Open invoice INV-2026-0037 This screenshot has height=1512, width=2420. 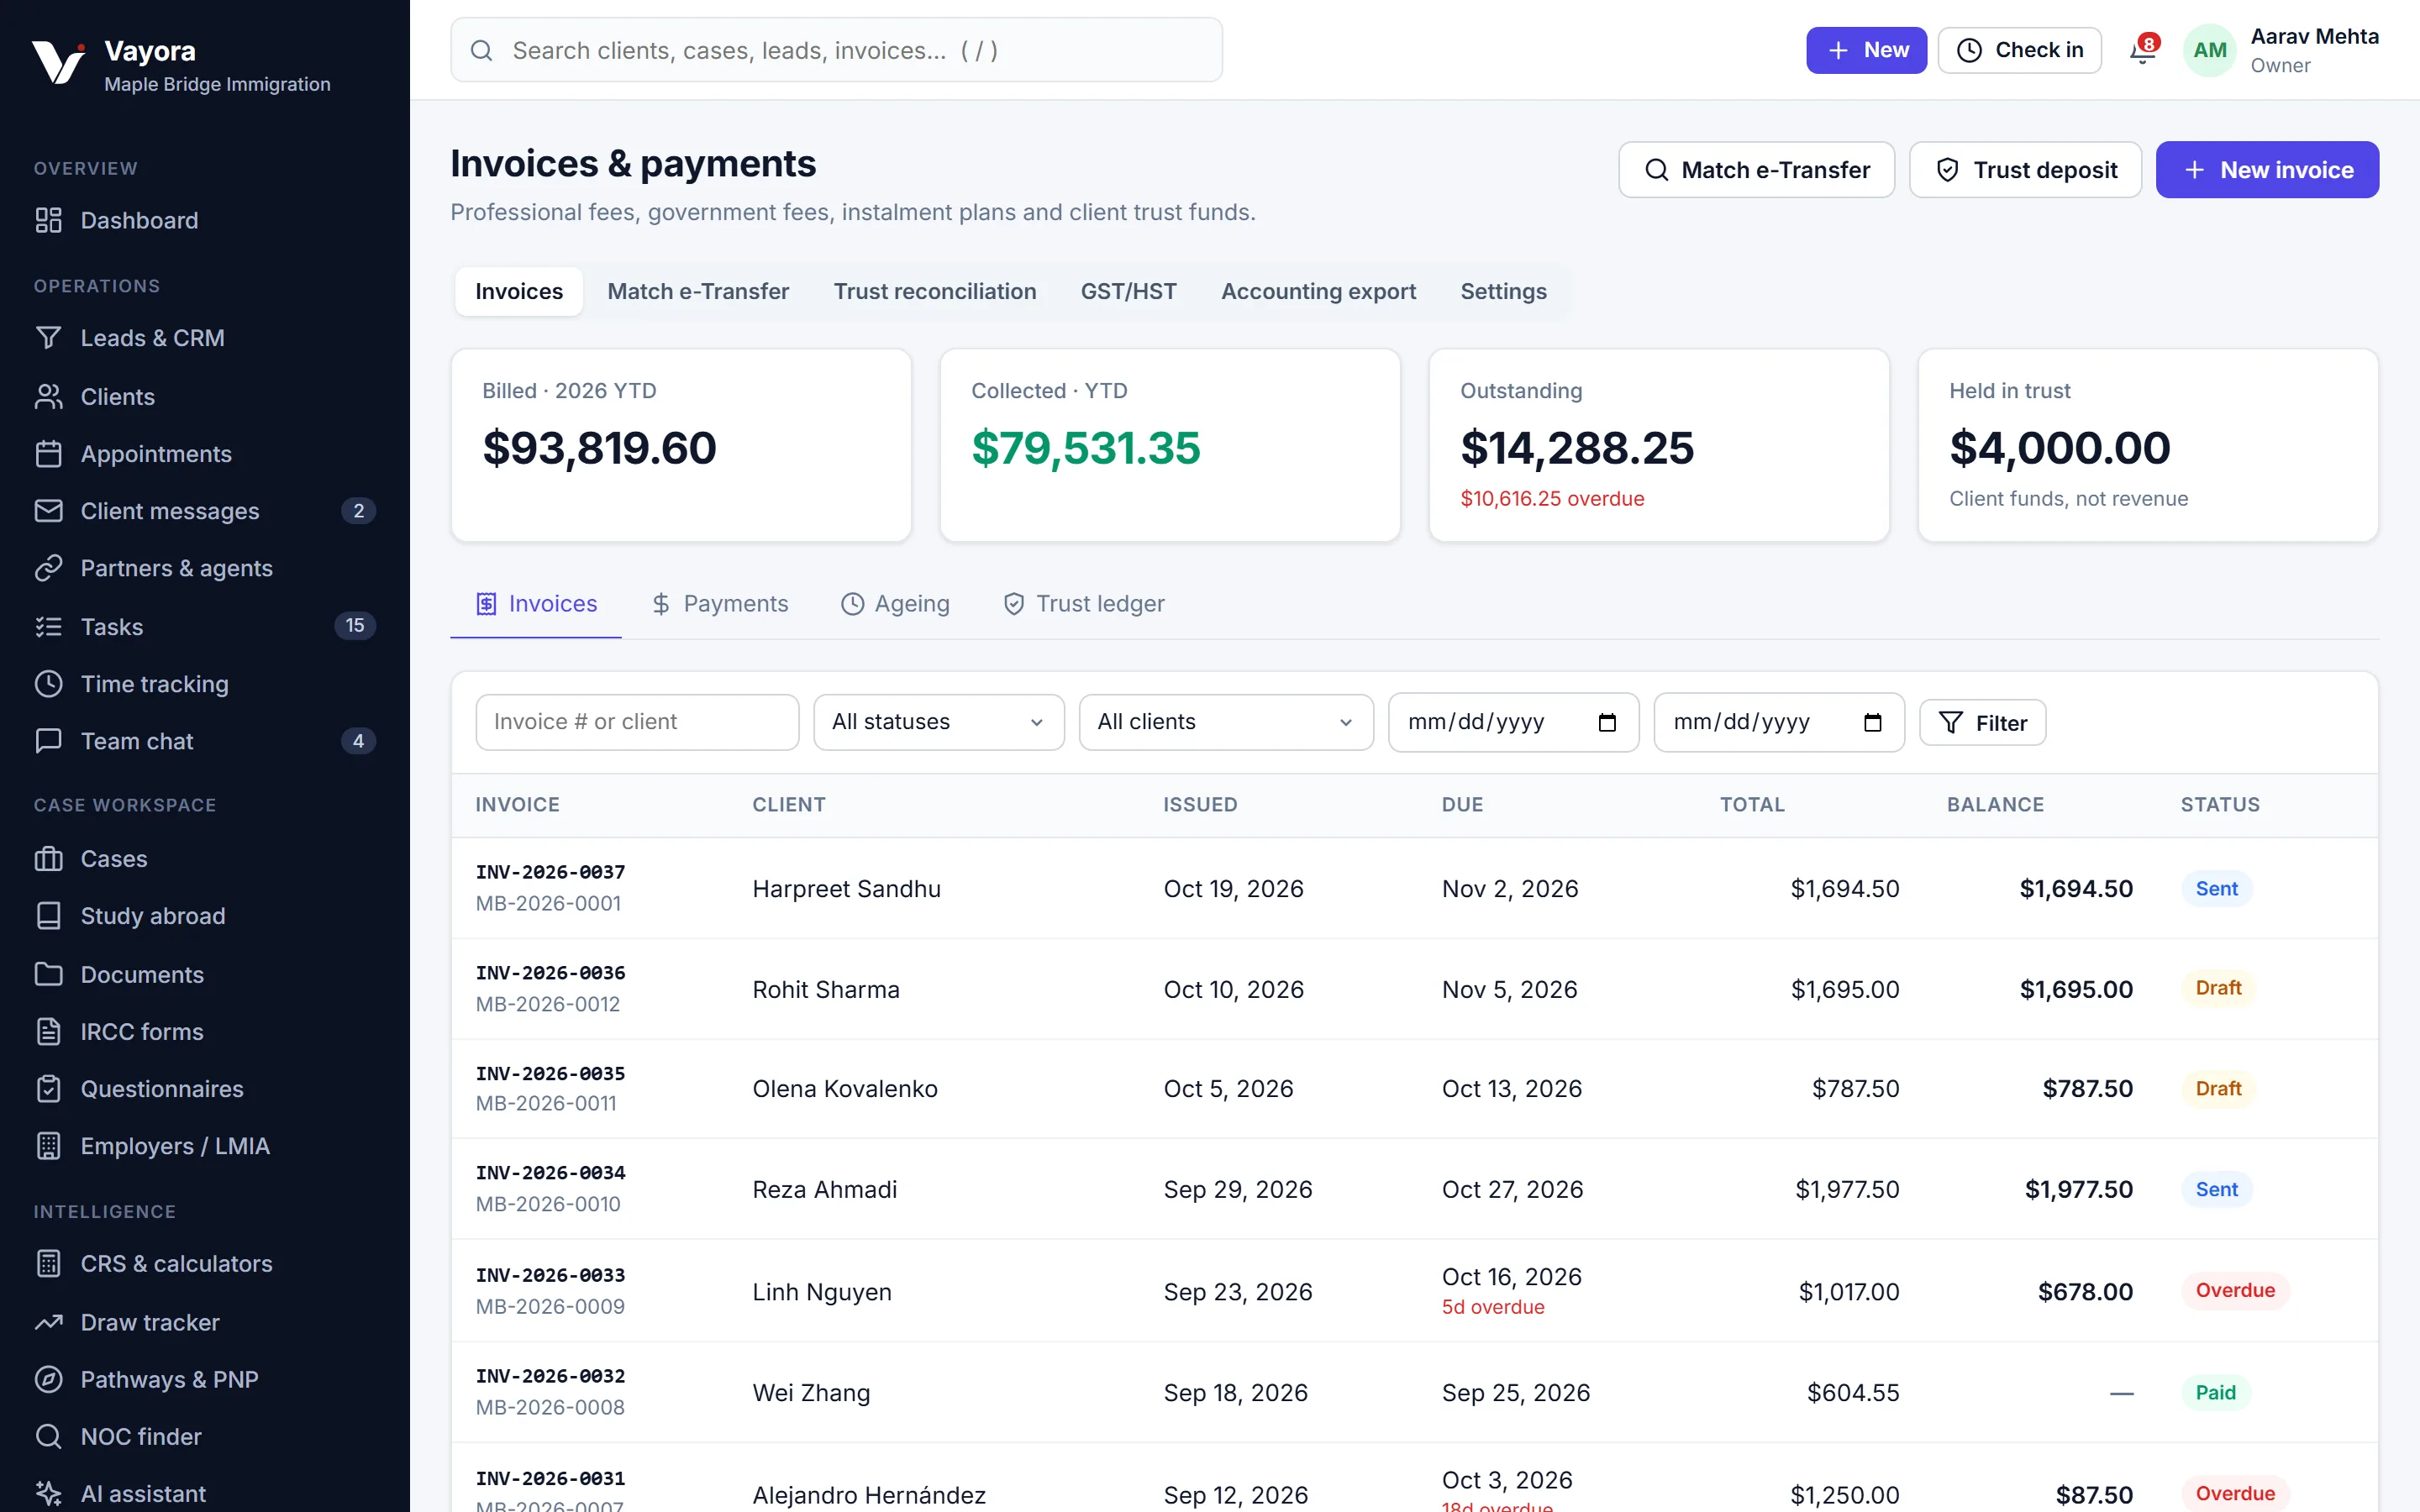tap(550, 872)
